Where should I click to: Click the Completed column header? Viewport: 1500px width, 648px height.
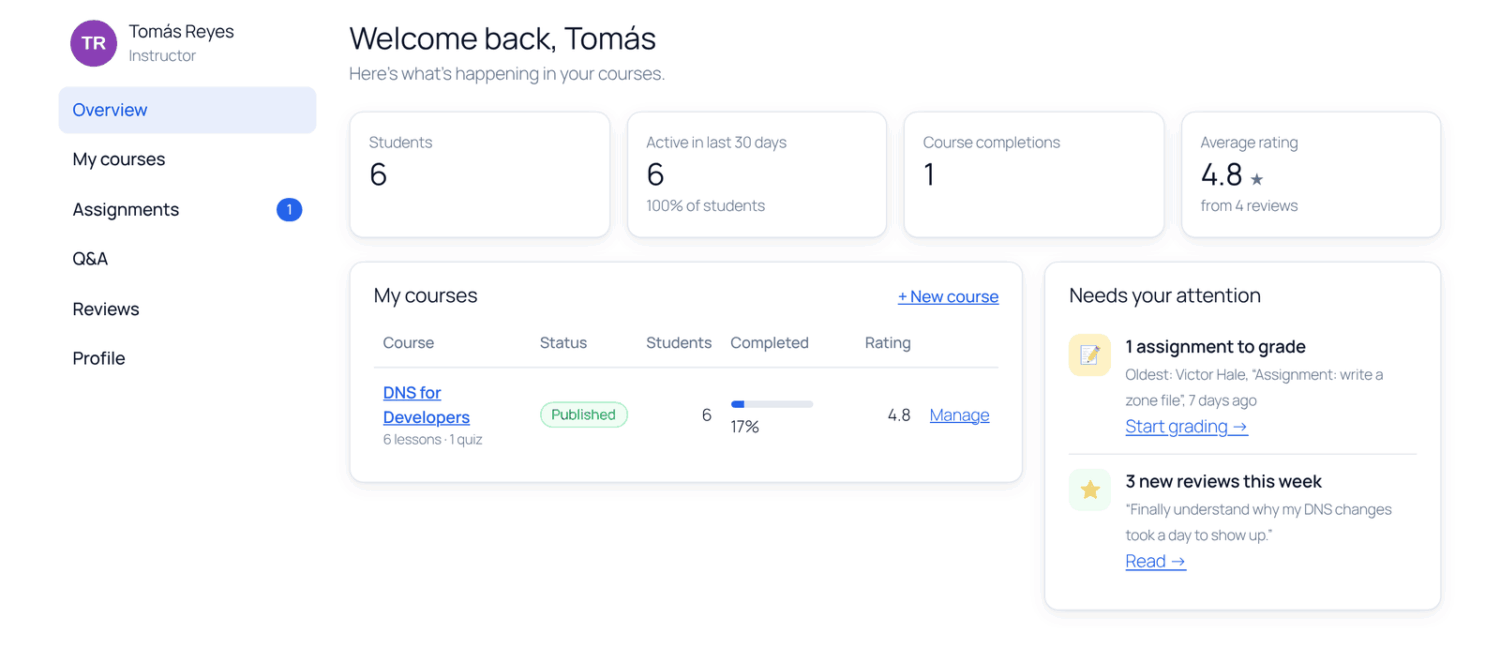pyautogui.click(x=769, y=342)
